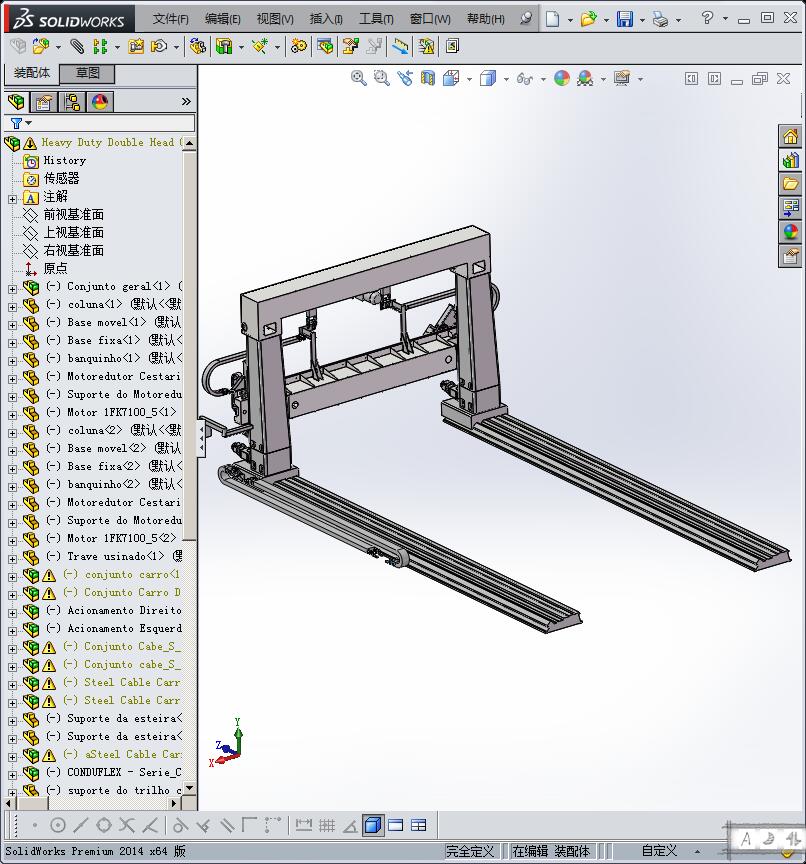Open Appearances color-ball icon in task pane

[x=790, y=232]
